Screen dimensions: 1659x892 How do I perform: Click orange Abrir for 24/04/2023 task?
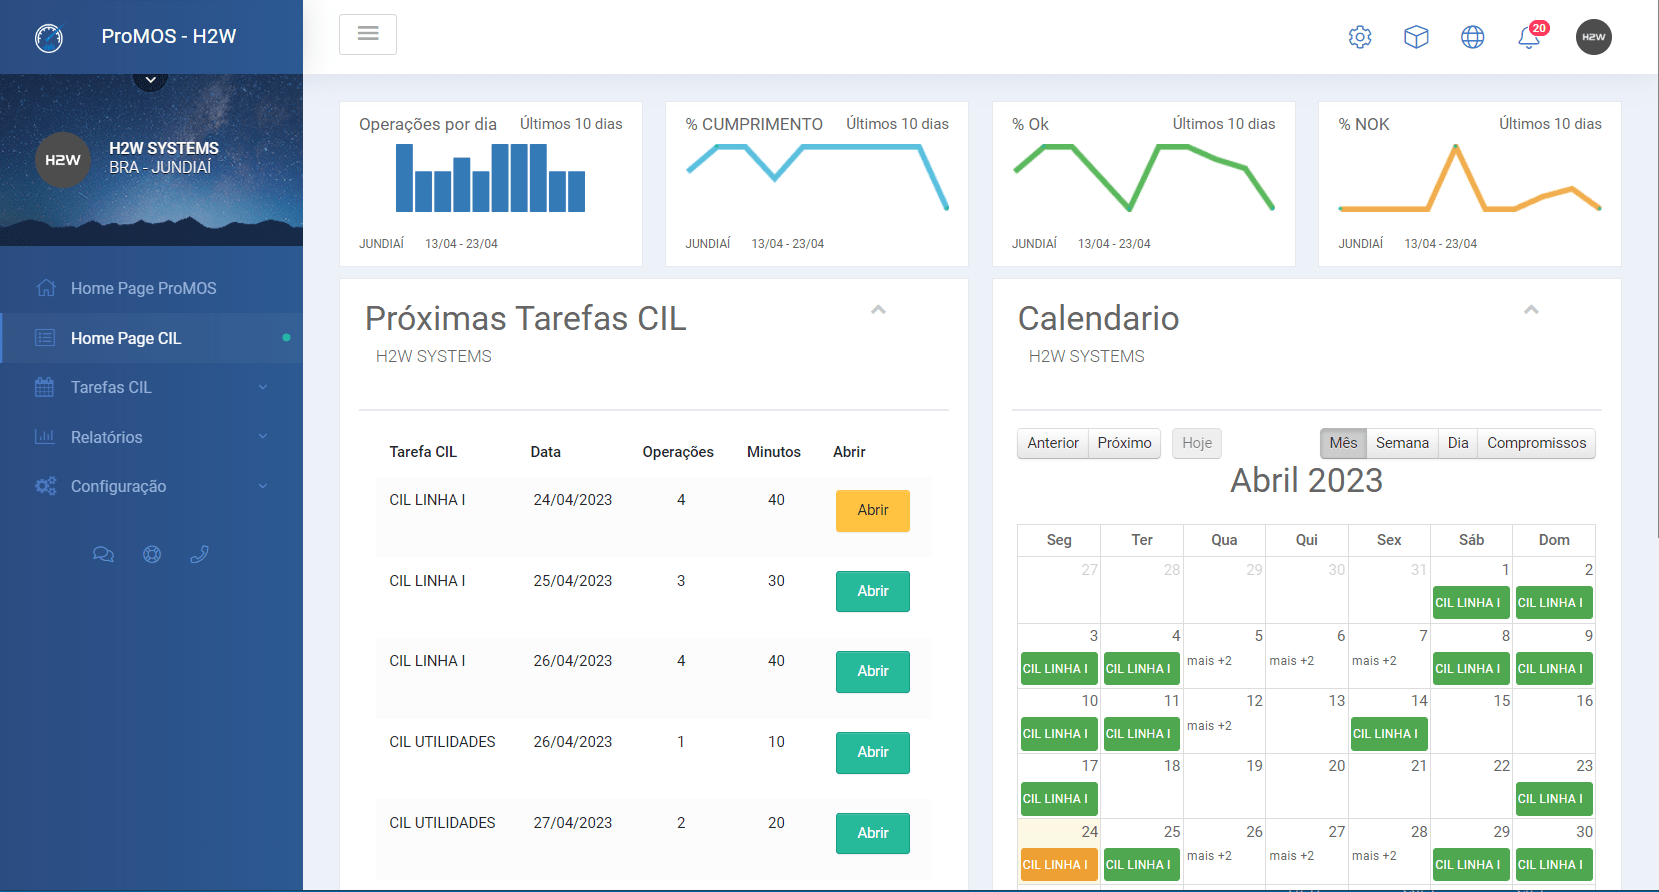tap(873, 510)
